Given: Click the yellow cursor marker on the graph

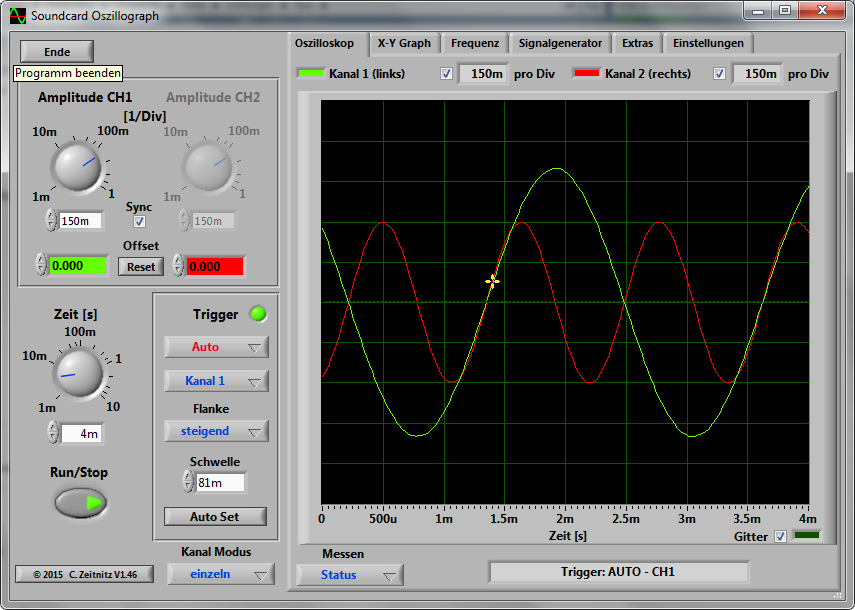Looking at the screenshot, I should (x=492, y=281).
